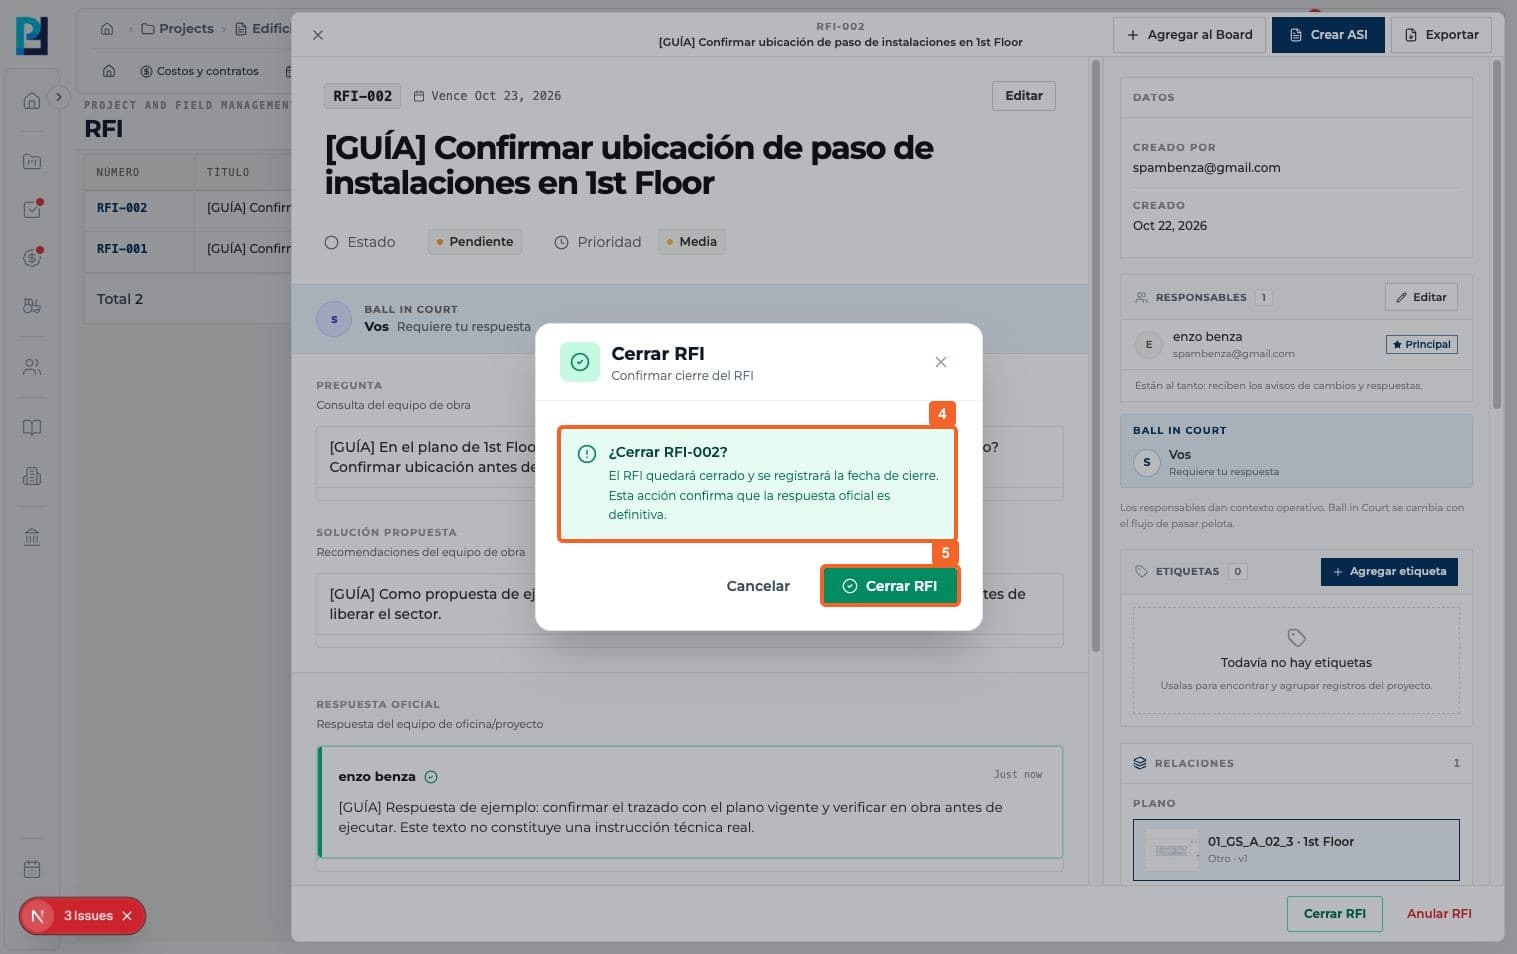Open the dollar coin icon in the sidebar
Image resolution: width=1517 pixels, height=954 pixels.
coord(32,258)
